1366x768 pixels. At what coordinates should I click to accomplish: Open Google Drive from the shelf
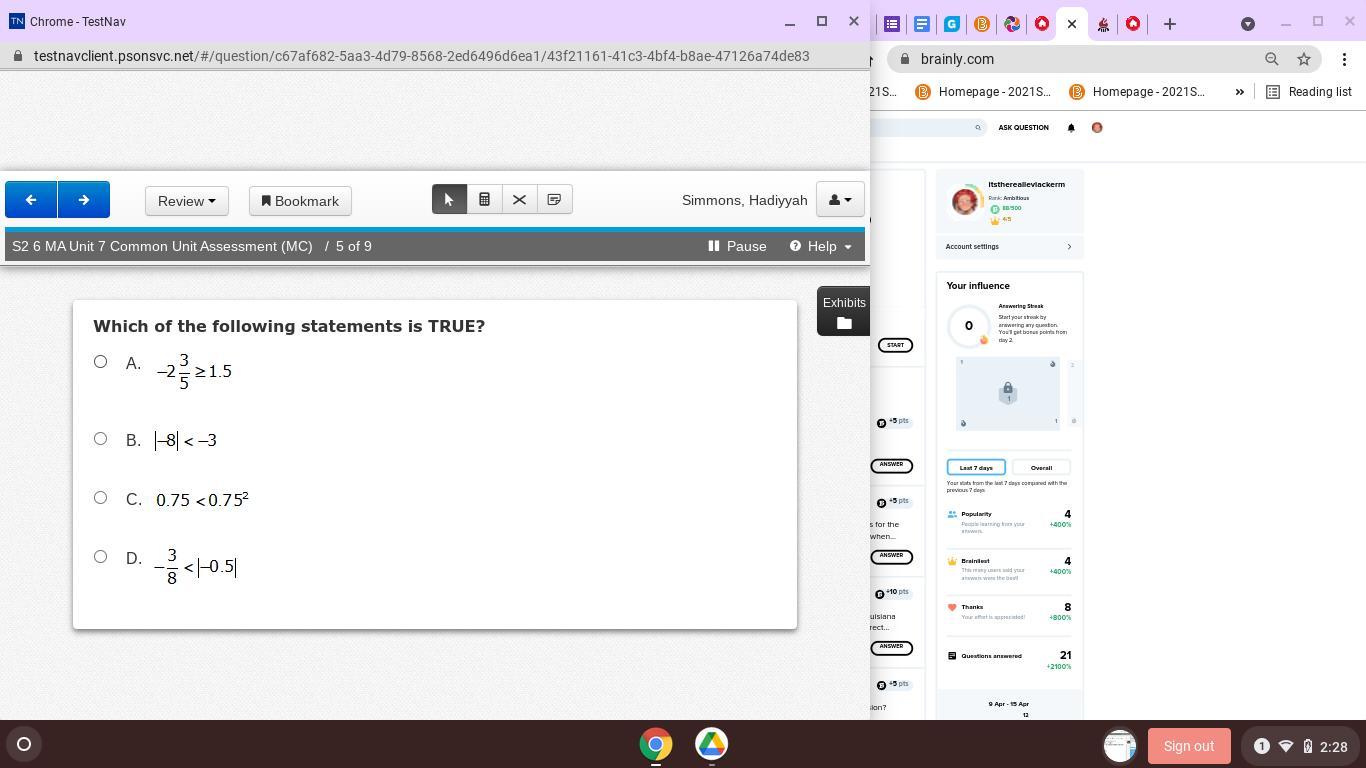tap(712, 744)
